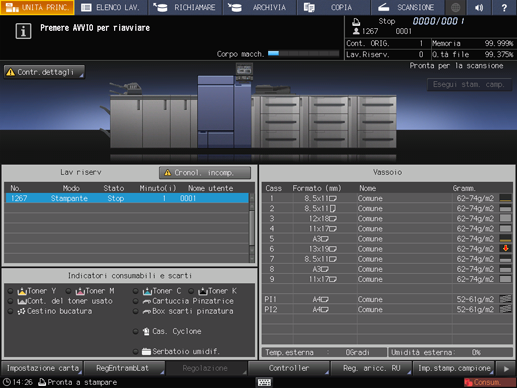
Task: Click the info icon beside the message
Action: pos(23,31)
